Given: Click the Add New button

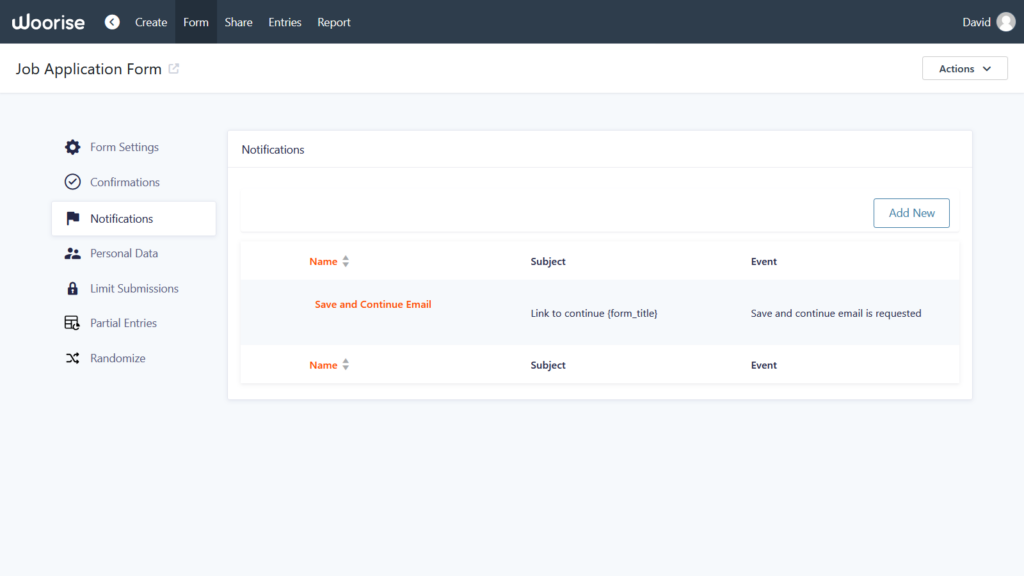Looking at the screenshot, I should click(911, 213).
